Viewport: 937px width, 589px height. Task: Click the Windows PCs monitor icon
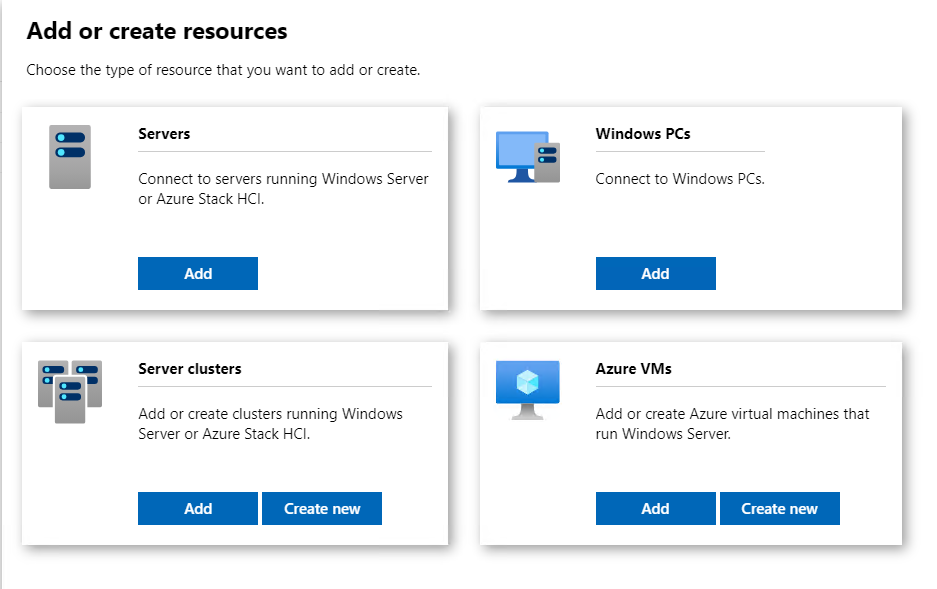pos(527,156)
